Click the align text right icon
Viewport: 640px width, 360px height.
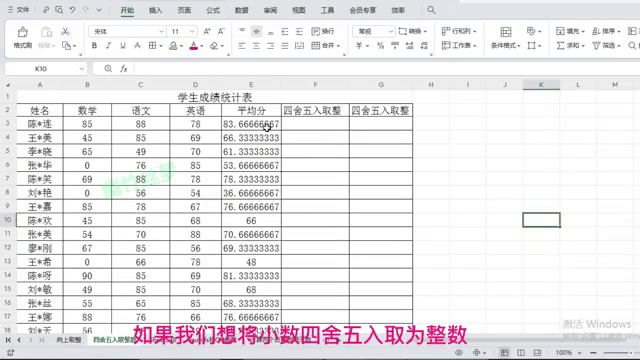[x=271, y=46]
